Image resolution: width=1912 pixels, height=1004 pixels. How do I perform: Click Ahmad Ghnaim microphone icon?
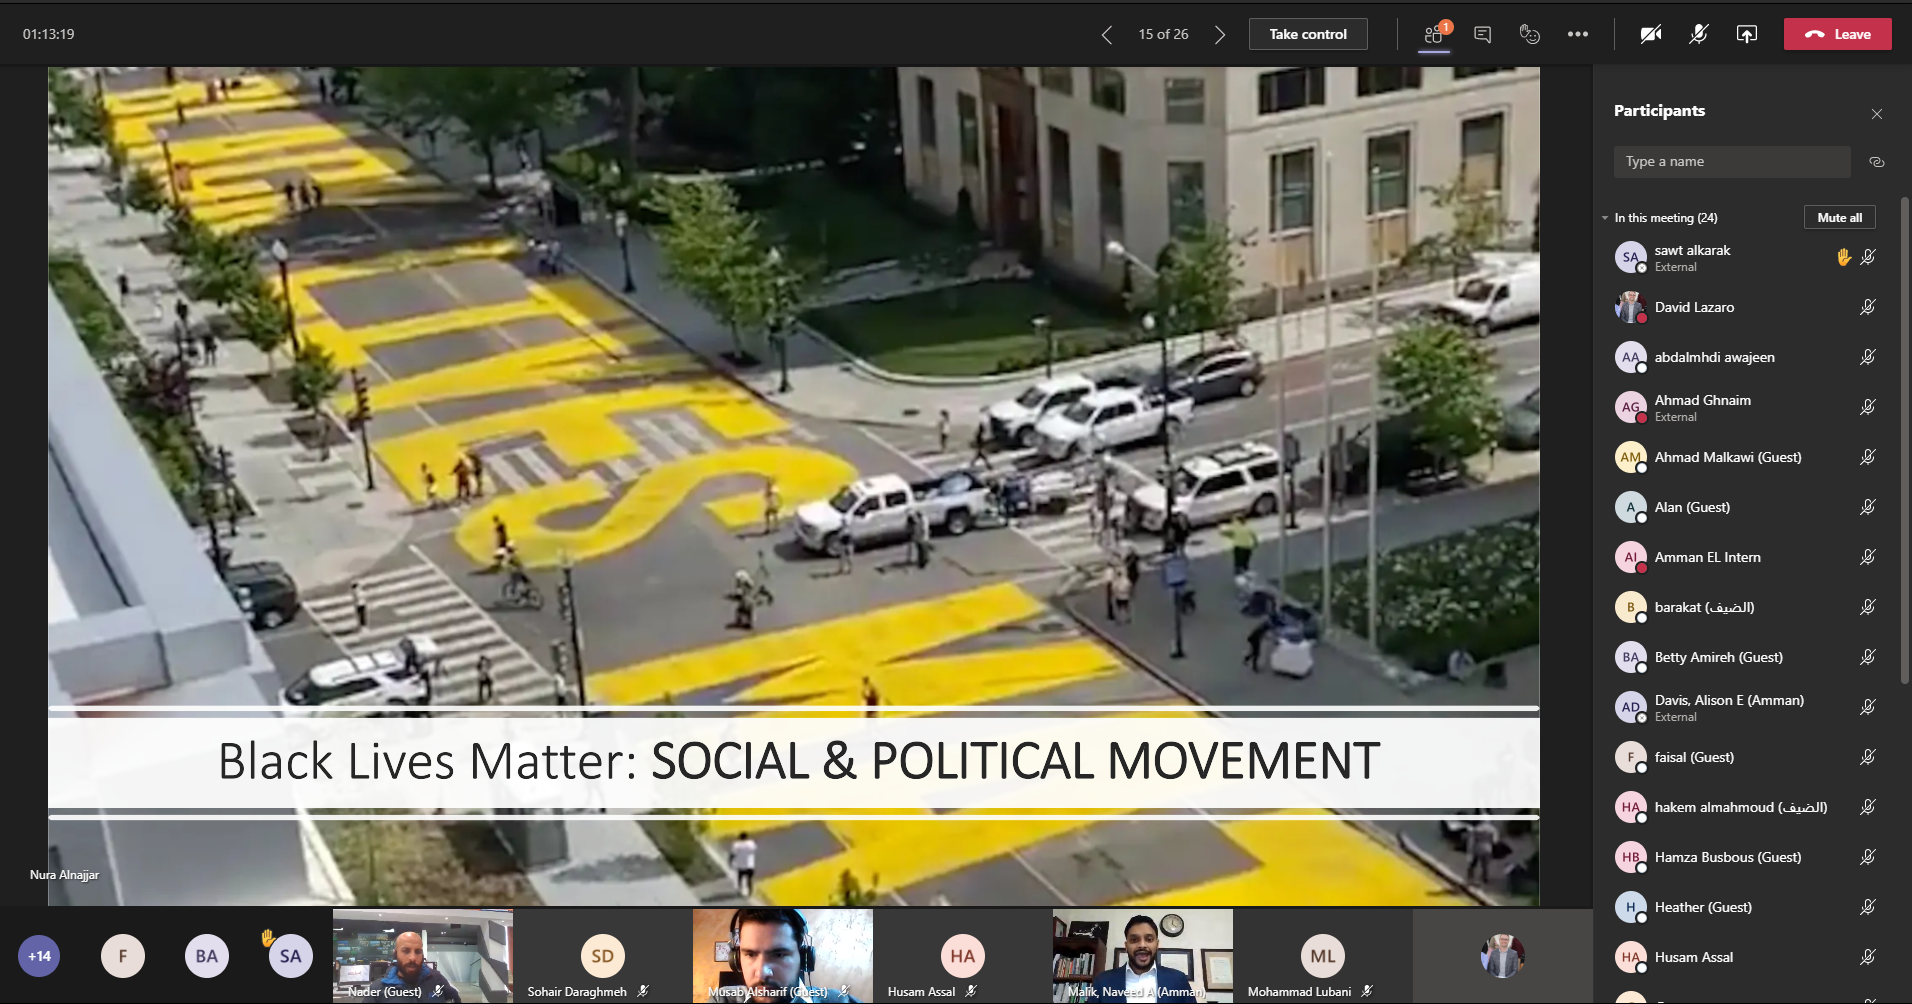(1868, 407)
